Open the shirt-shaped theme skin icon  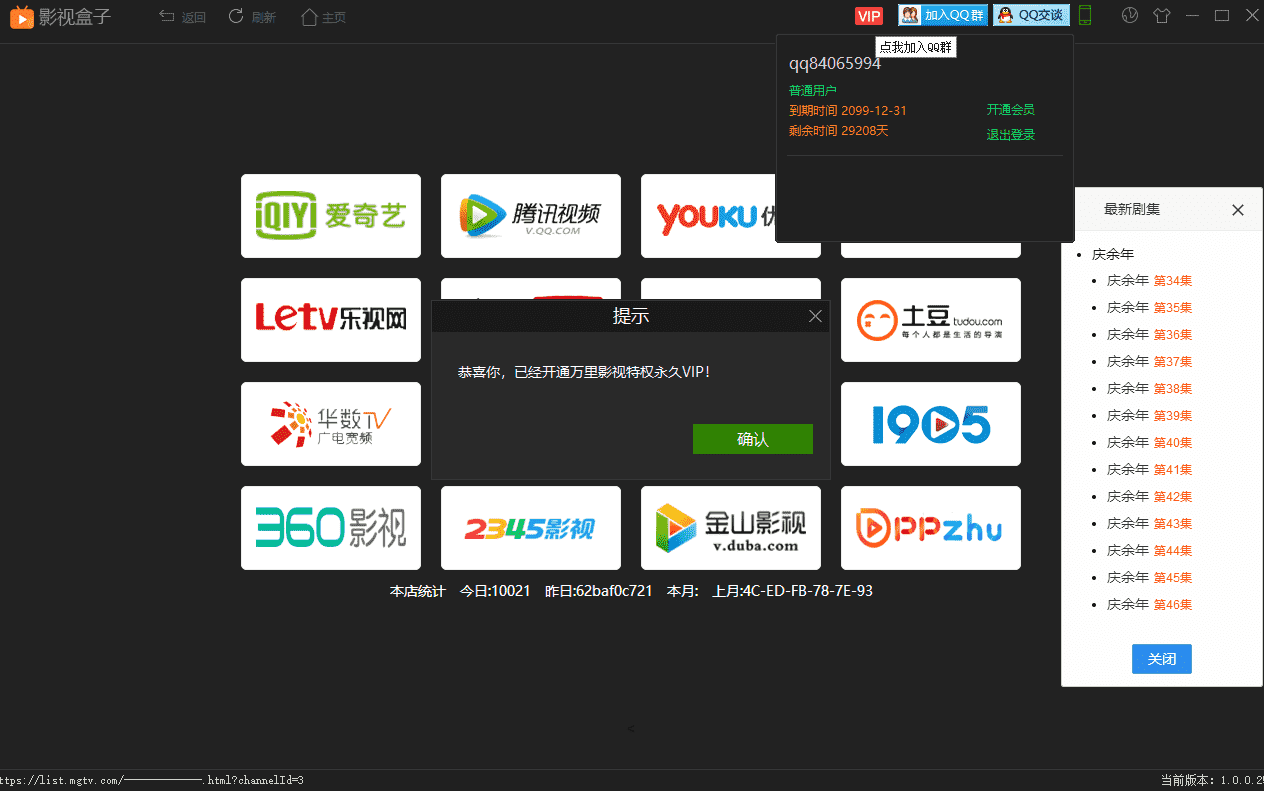[x=1161, y=15]
